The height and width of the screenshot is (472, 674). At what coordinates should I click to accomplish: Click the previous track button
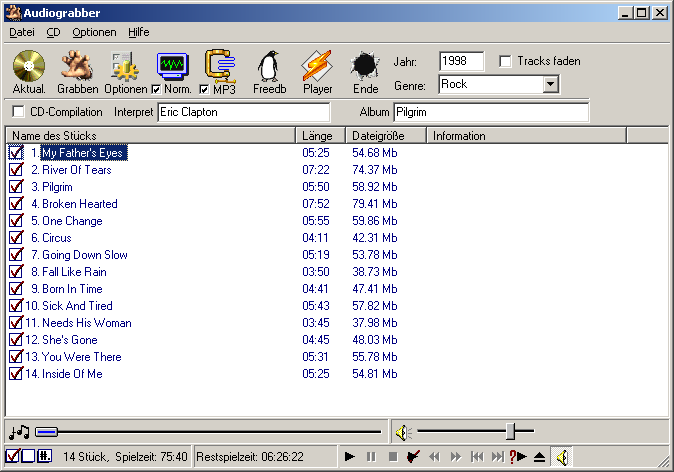tap(477, 457)
